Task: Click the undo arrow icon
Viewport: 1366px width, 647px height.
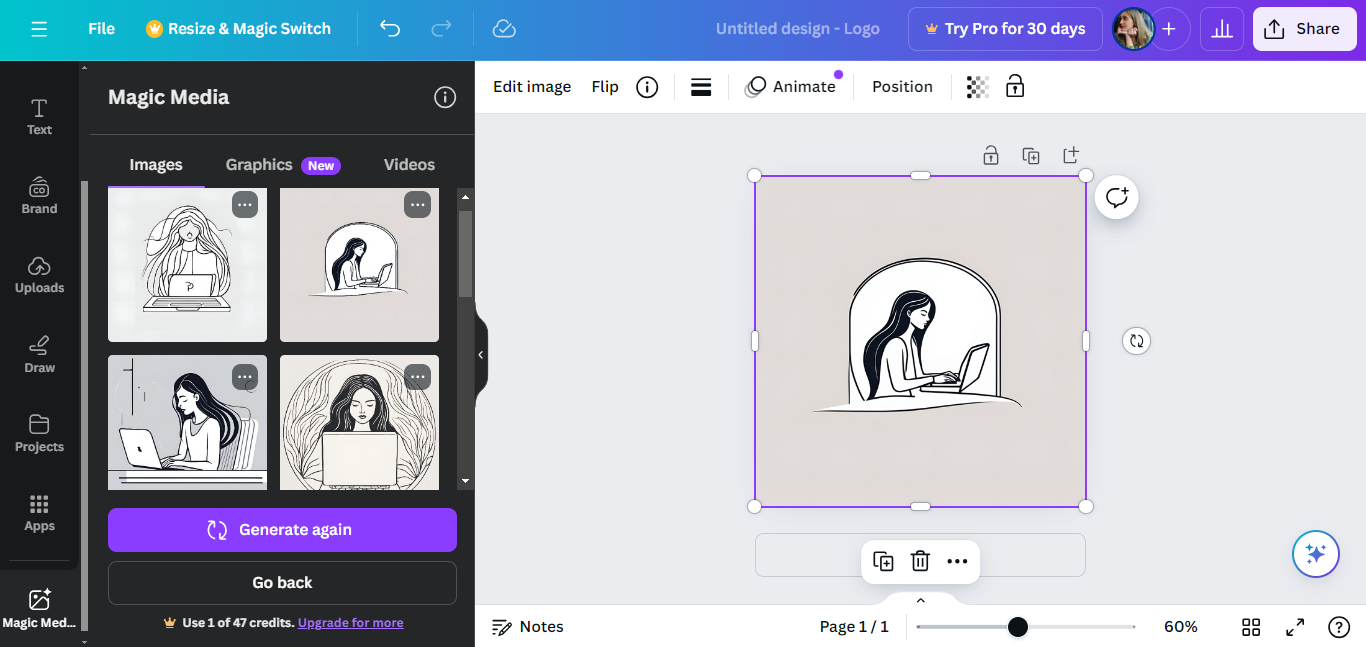Action: pyautogui.click(x=390, y=29)
